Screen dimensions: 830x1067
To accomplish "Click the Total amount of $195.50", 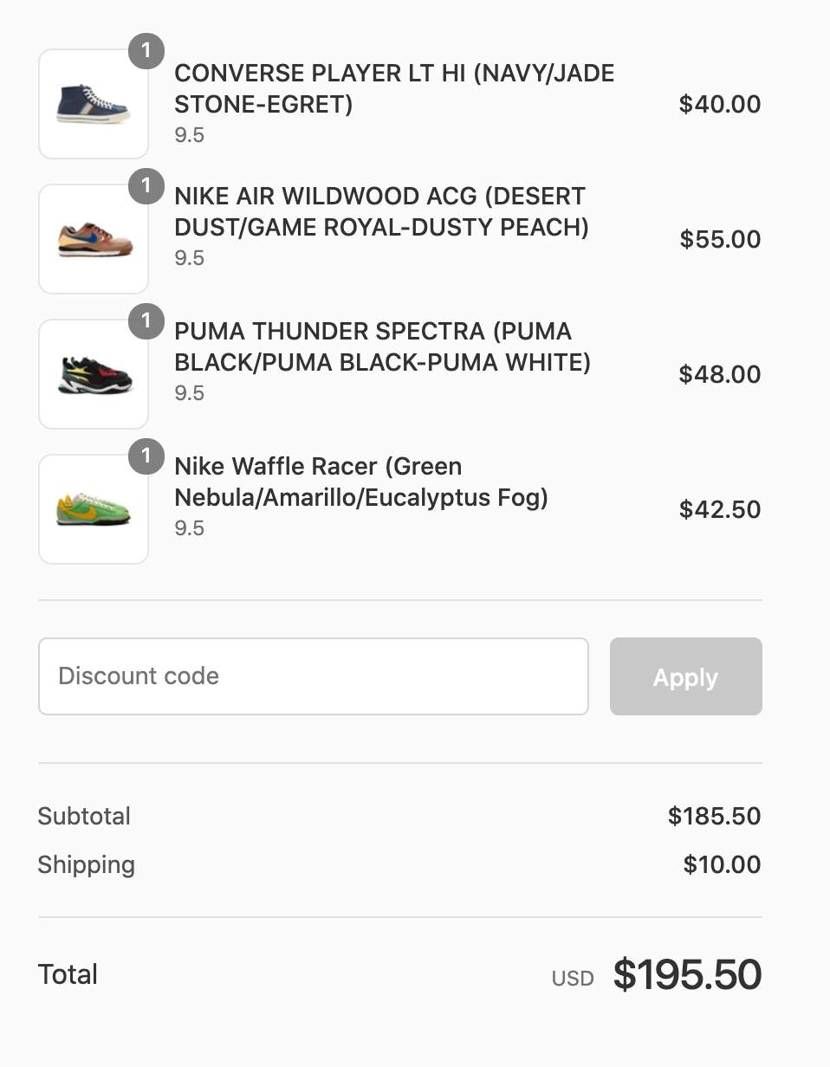I will [x=687, y=972].
